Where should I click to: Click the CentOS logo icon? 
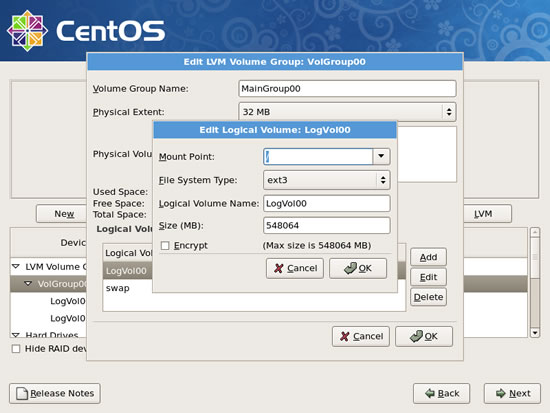[x=27, y=31]
